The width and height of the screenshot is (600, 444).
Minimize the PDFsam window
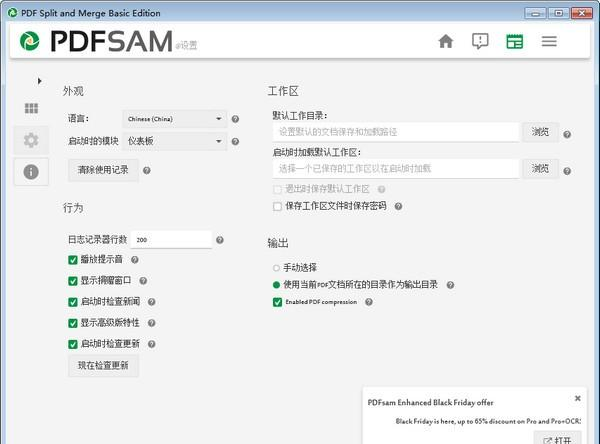click(x=535, y=13)
